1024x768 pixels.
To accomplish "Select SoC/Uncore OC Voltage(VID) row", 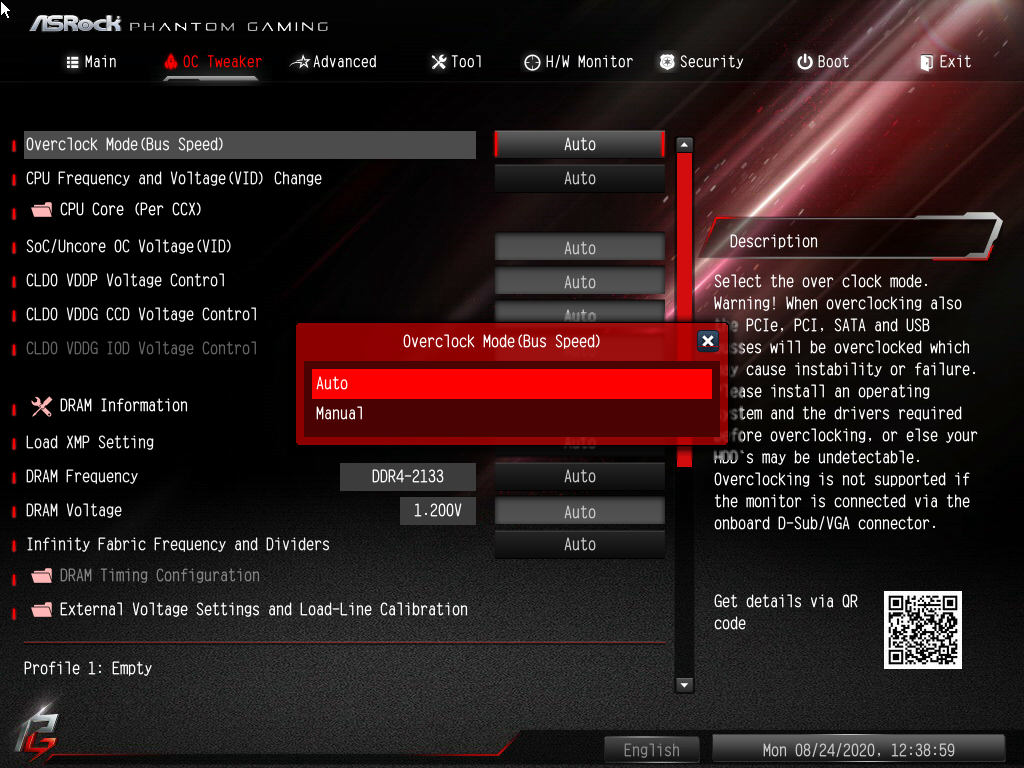I will (129, 246).
